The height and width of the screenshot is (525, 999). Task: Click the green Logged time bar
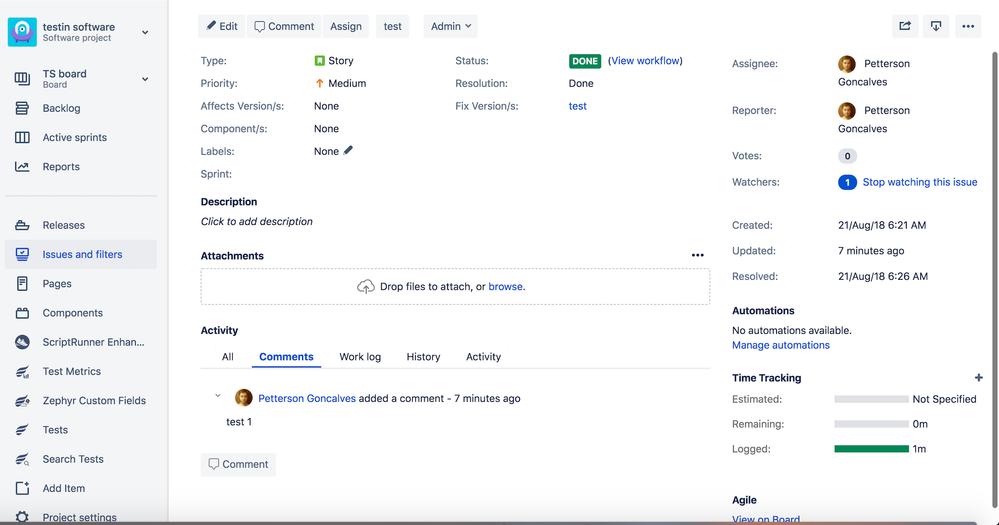click(871, 449)
